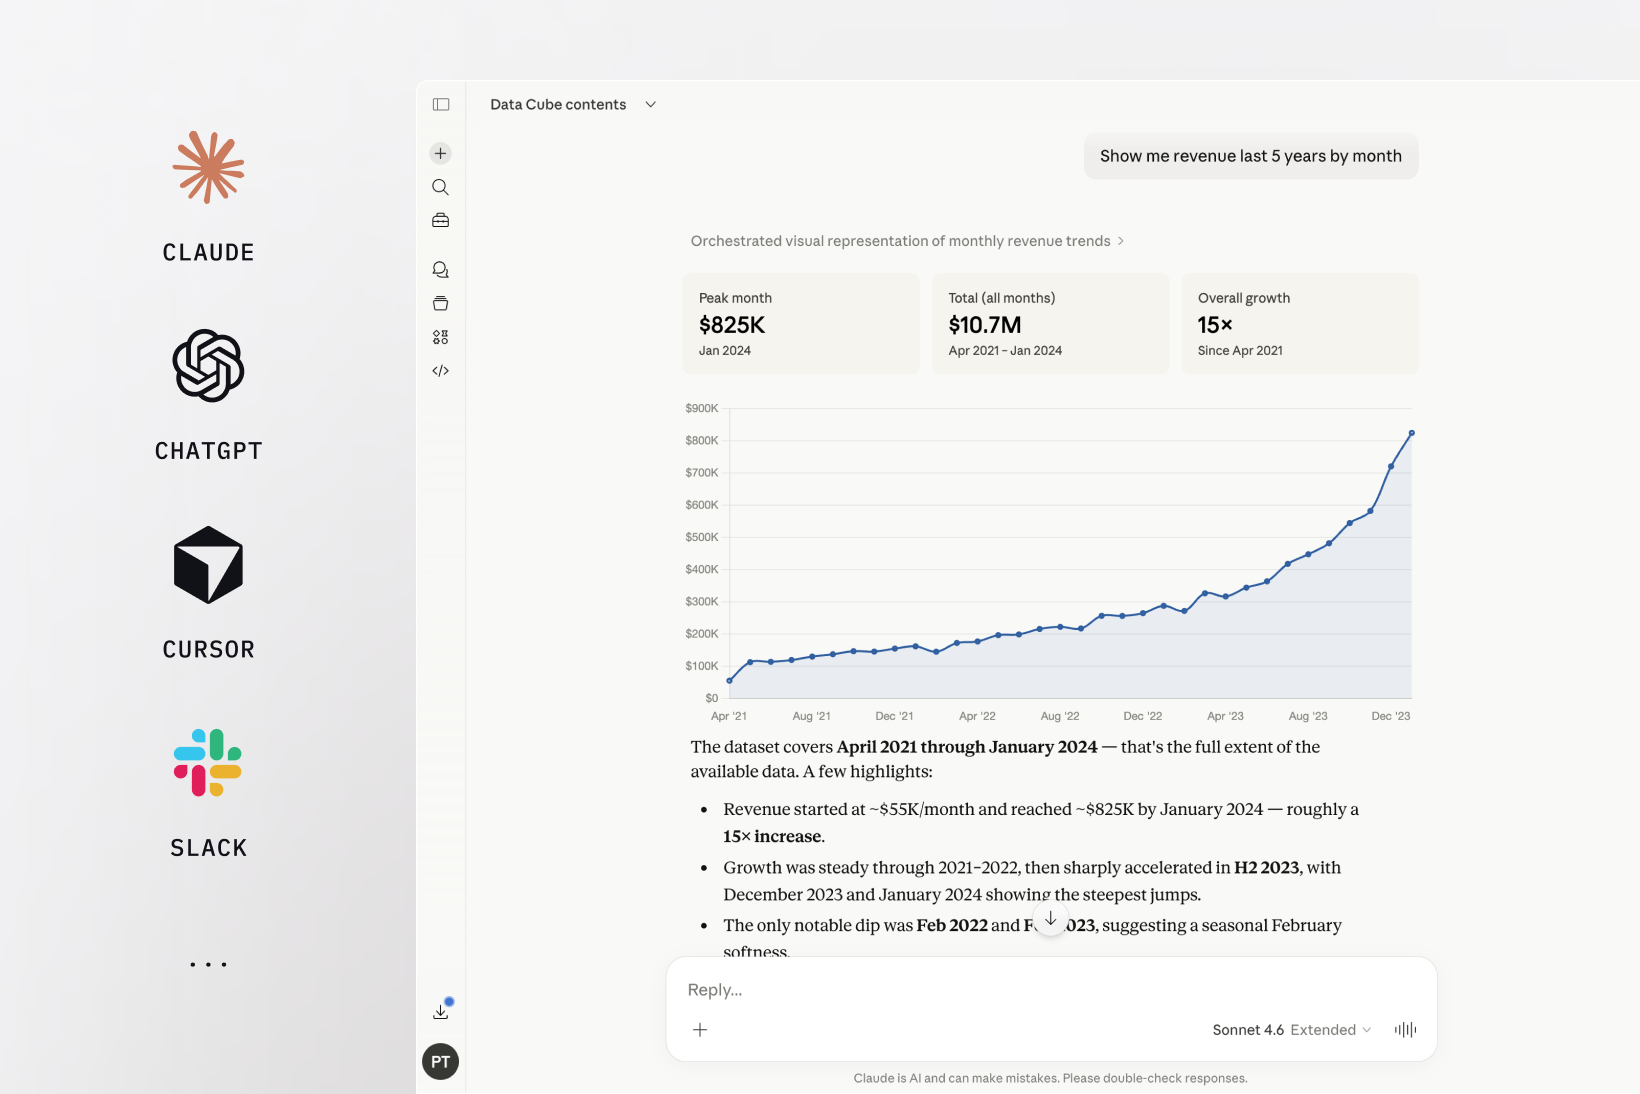This screenshot has height=1094, width=1640.
Task: Expand the Orchestrated visual representation reasoning line
Action: pyautogui.click(x=907, y=241)
